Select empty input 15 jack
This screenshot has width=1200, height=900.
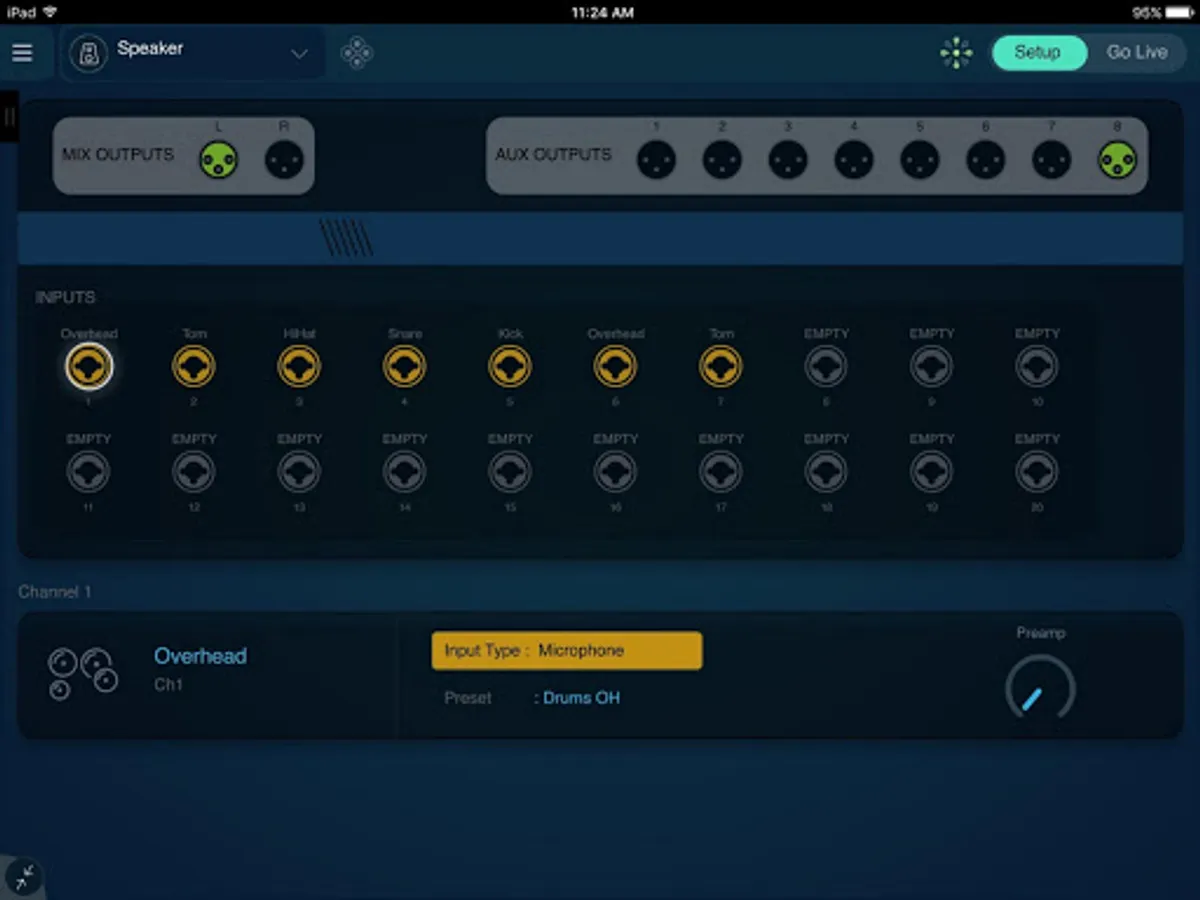(x=510, y=472)
